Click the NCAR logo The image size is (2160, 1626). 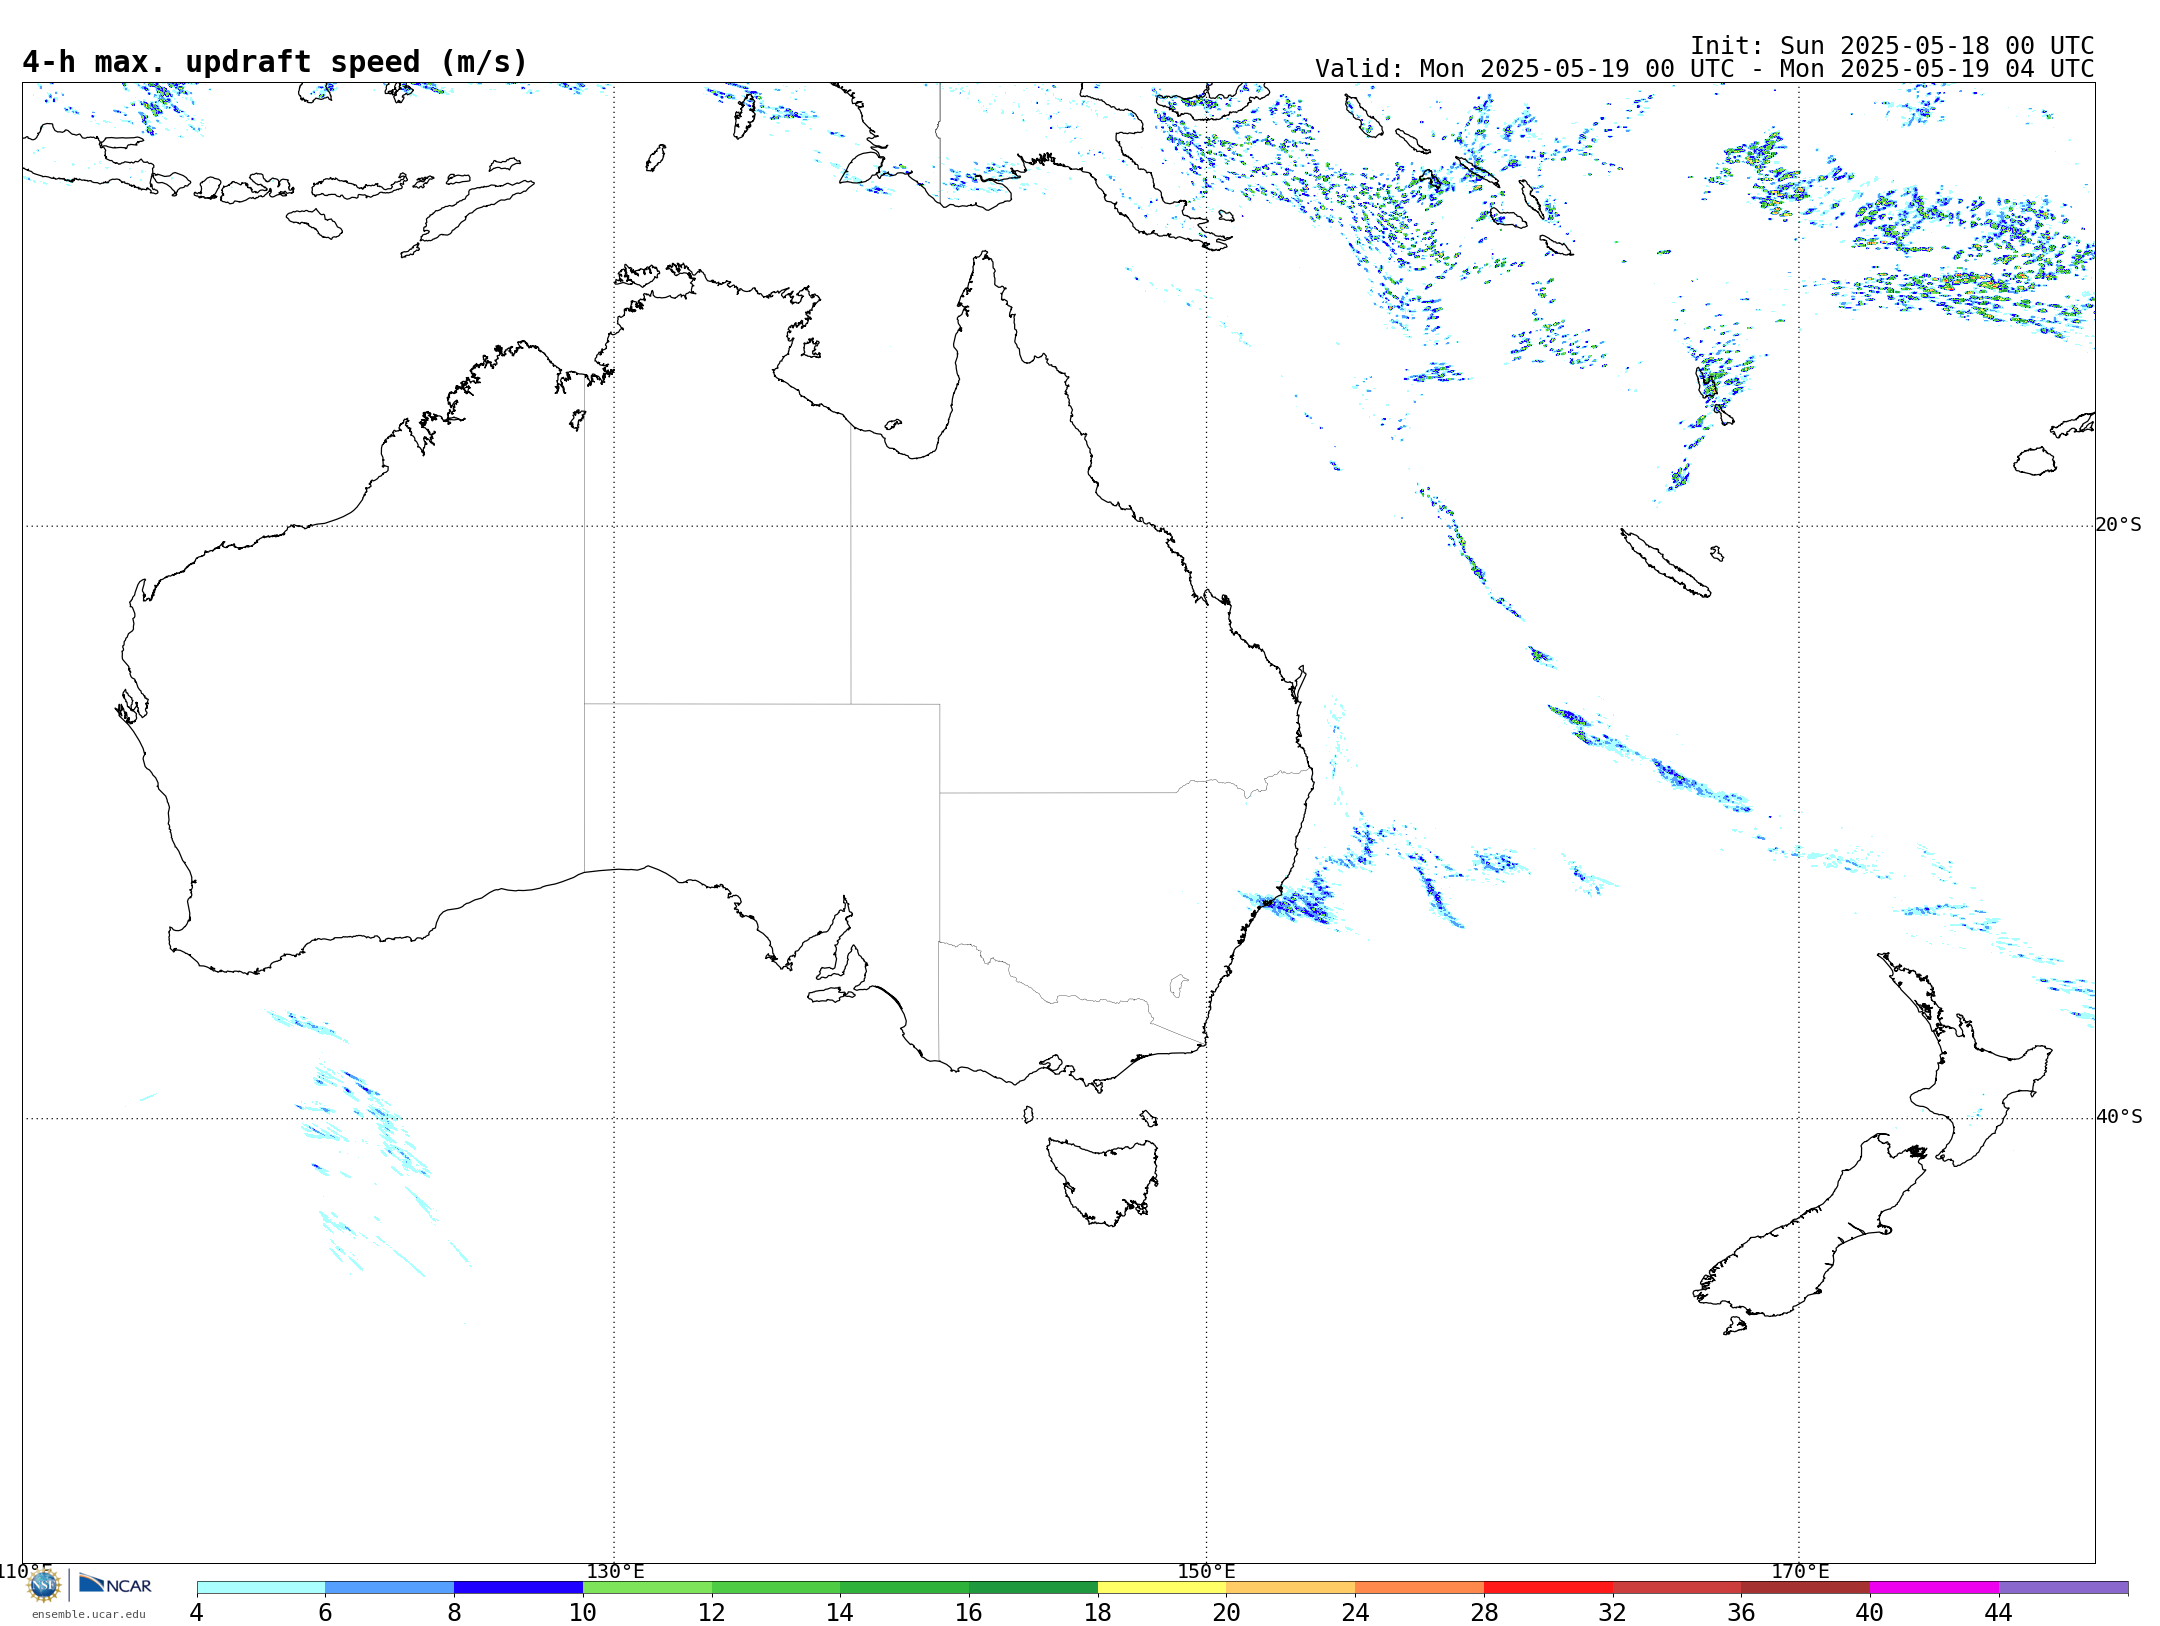(115, 1584)
